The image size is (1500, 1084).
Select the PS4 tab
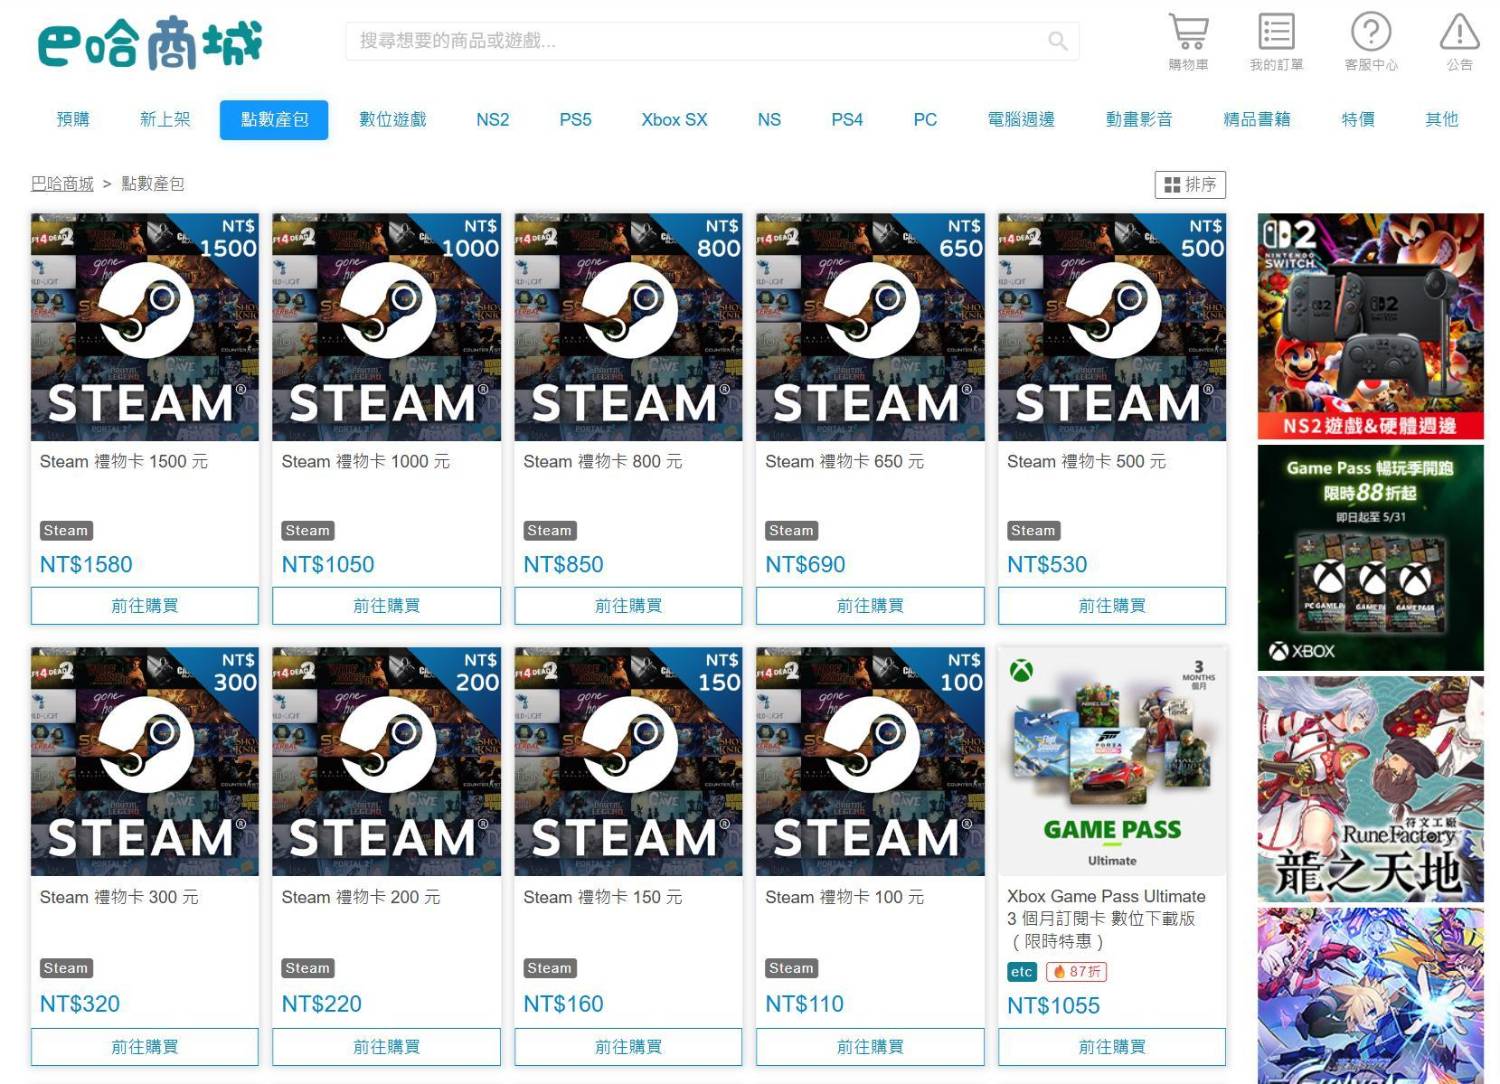coord(847,120)
